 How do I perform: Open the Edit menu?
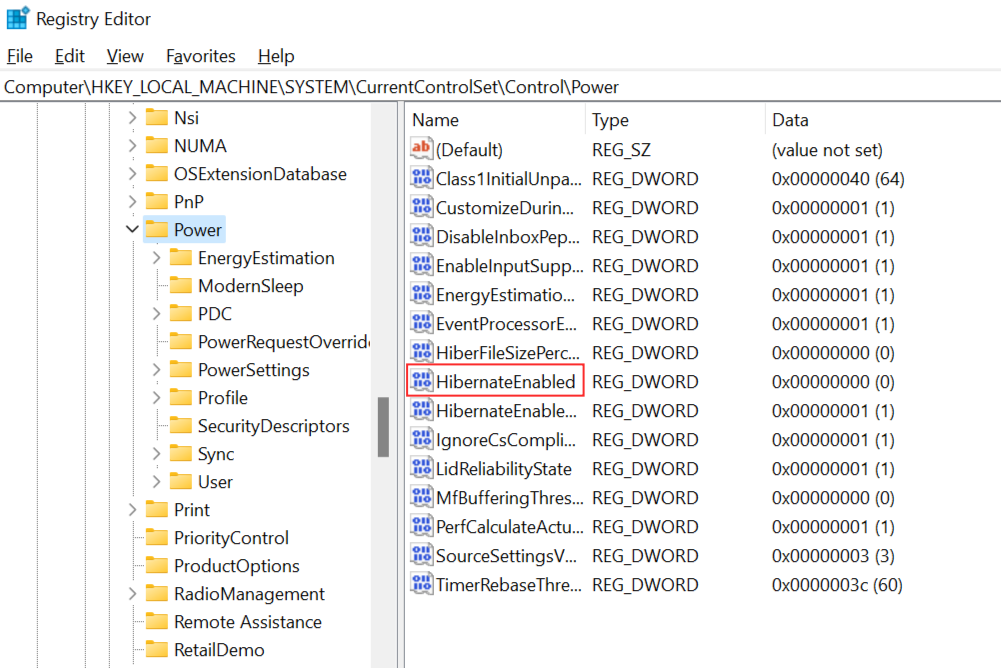pos(70,56)
